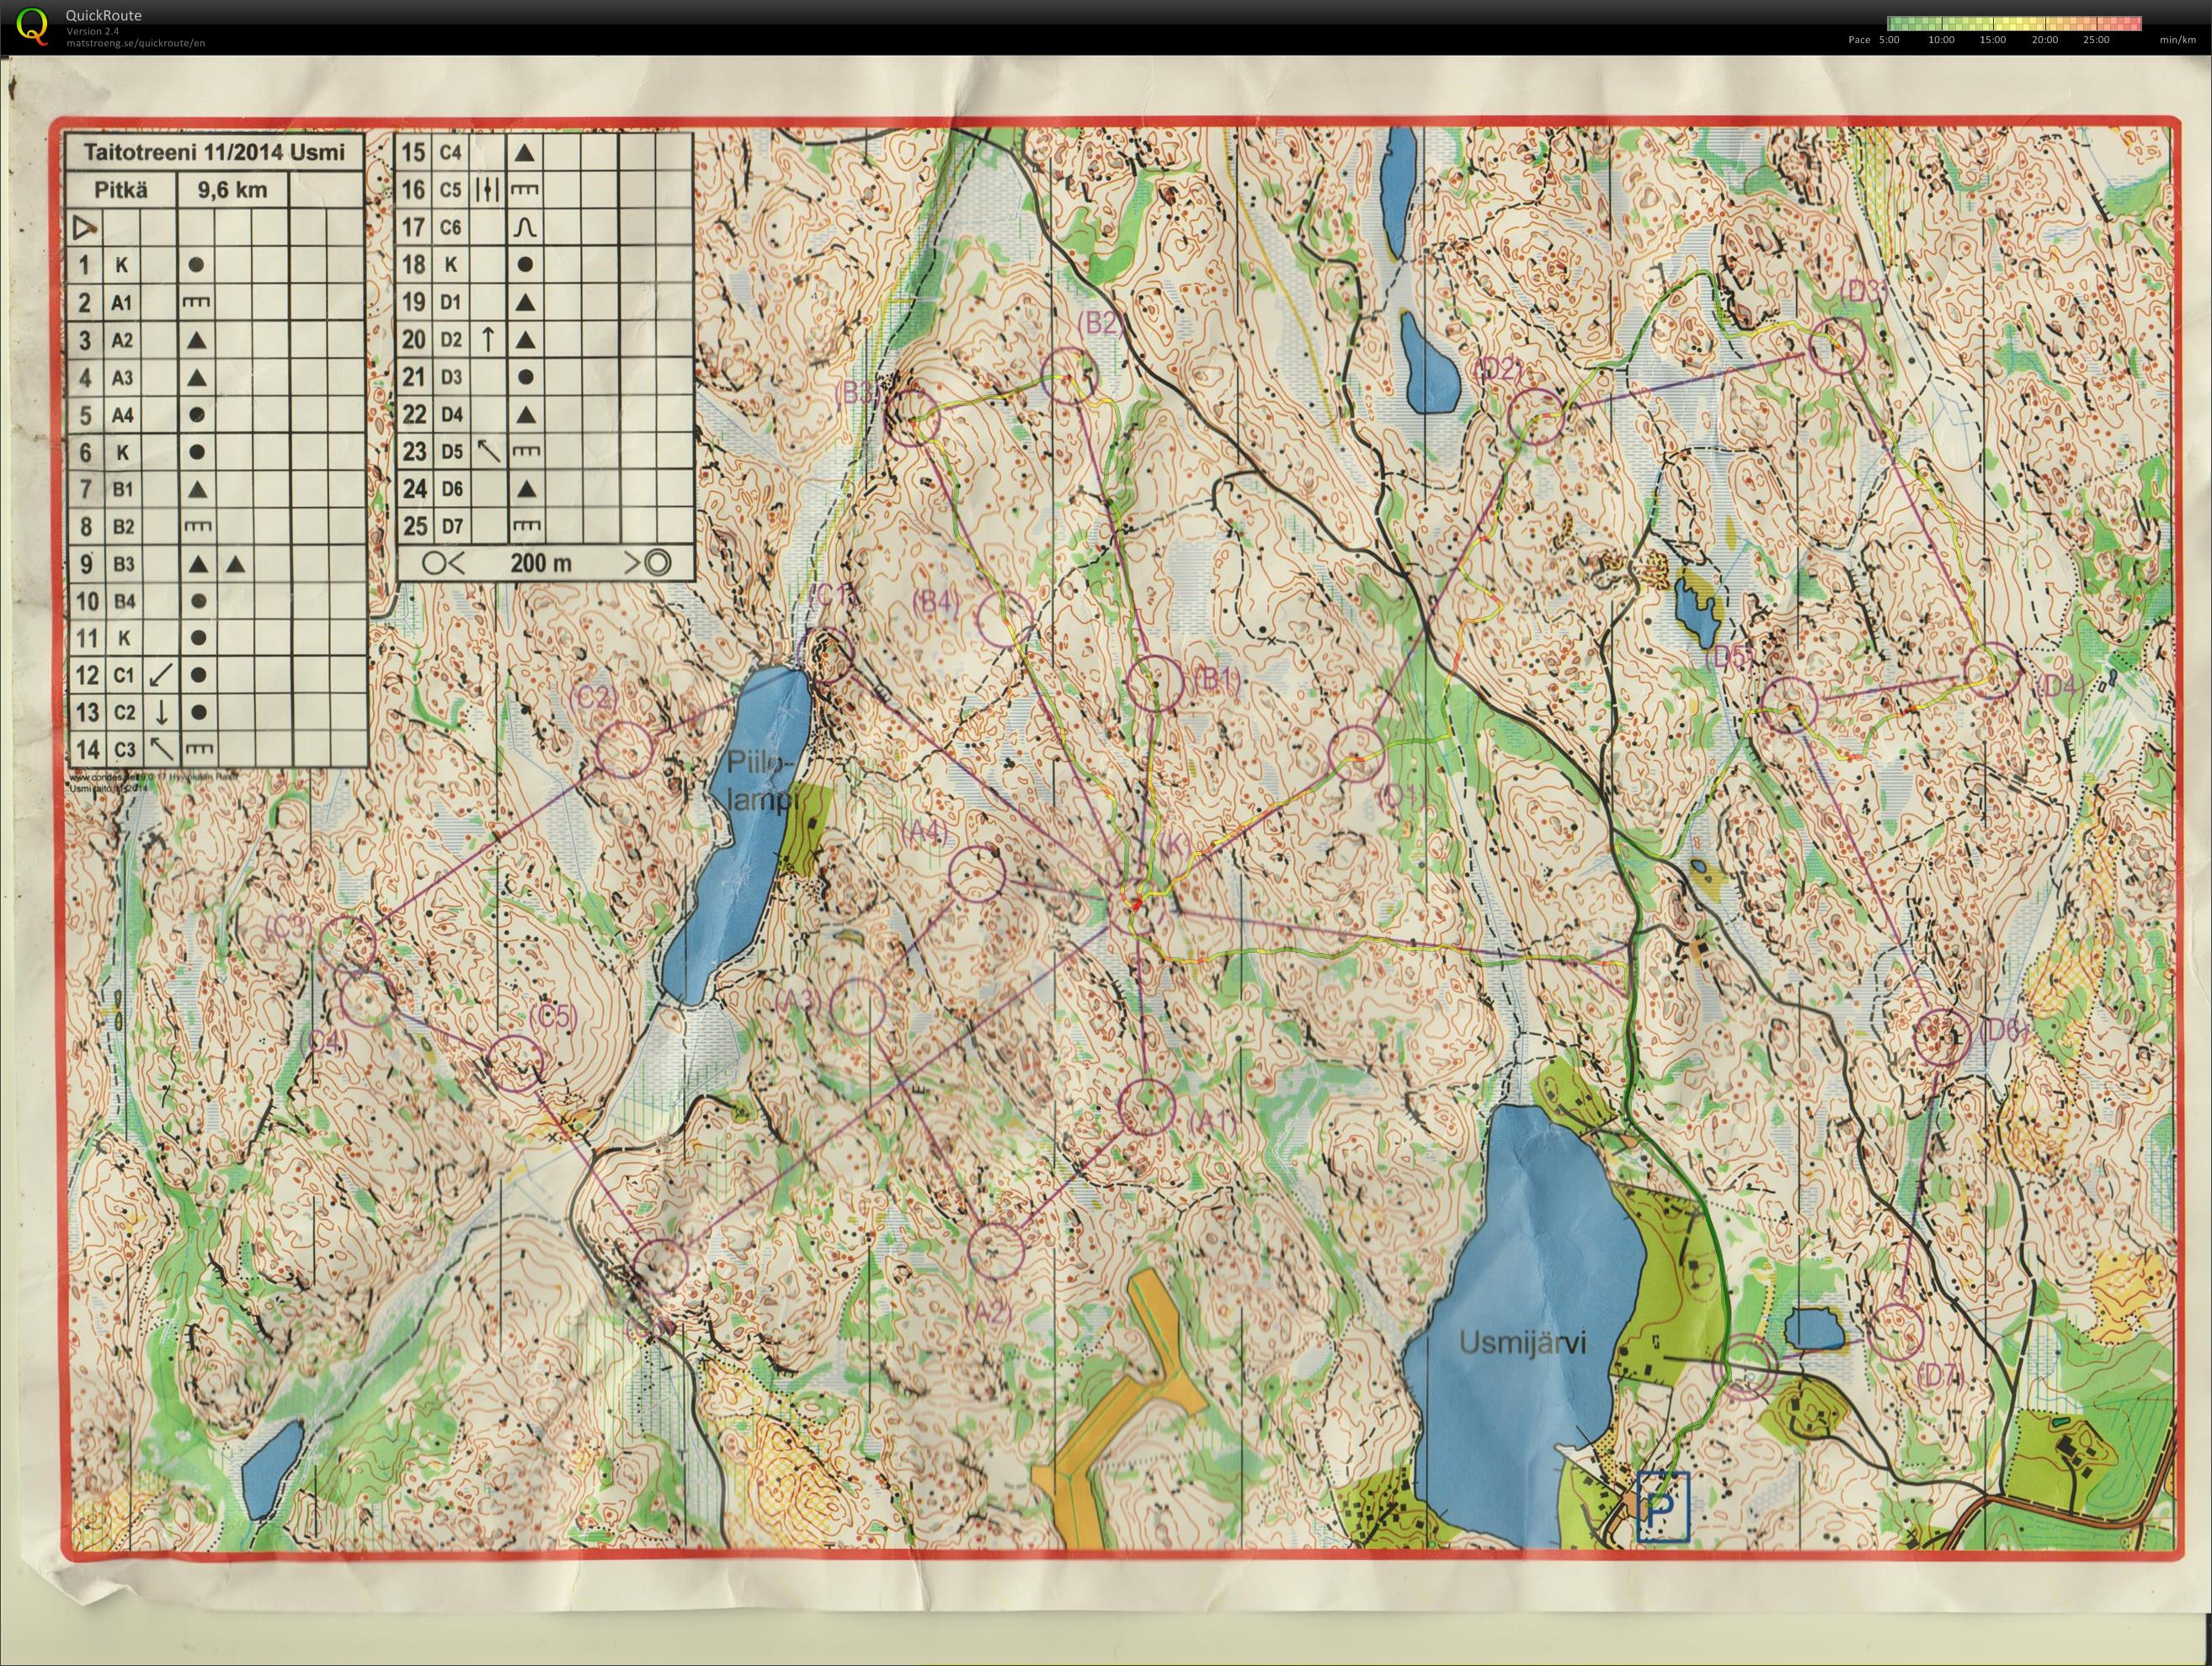Click the (A2) control label on map
The image size is (2212, 1666).
tap(989, 1312)
